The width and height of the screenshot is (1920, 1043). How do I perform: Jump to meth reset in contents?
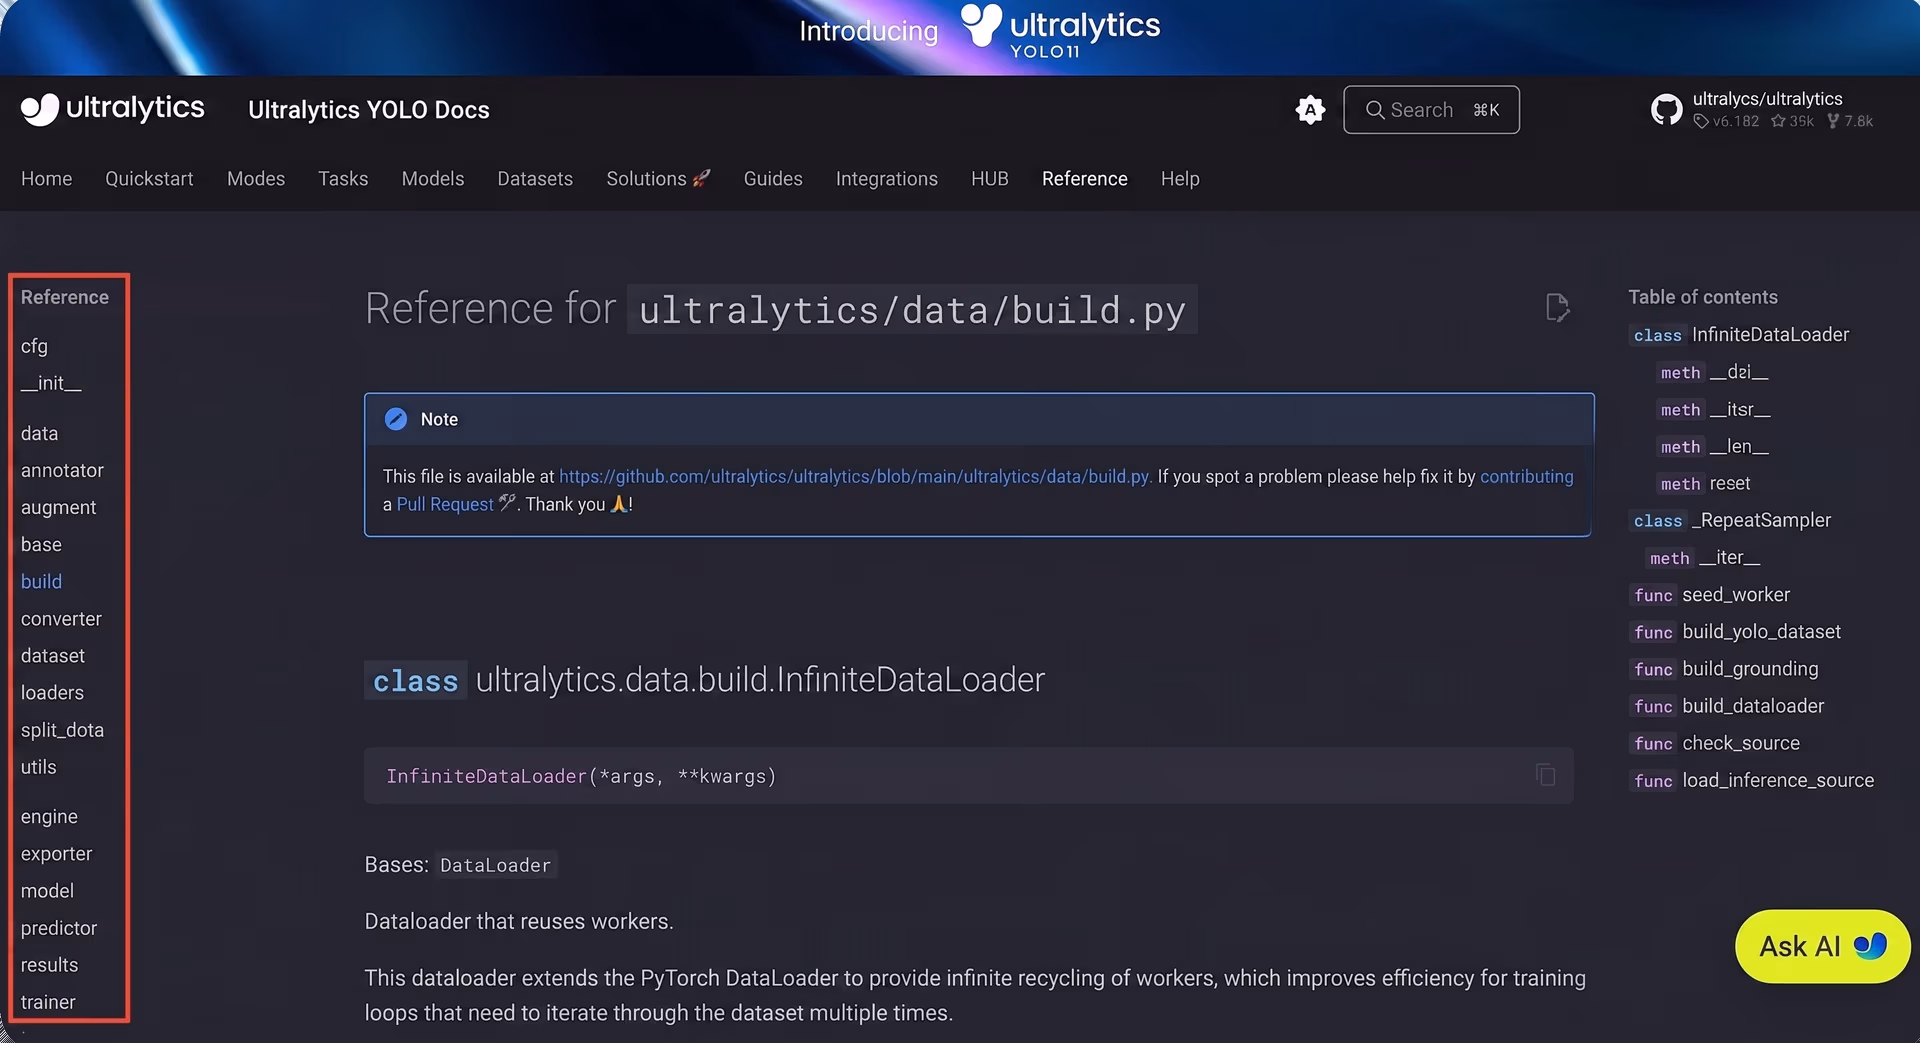1705,483
